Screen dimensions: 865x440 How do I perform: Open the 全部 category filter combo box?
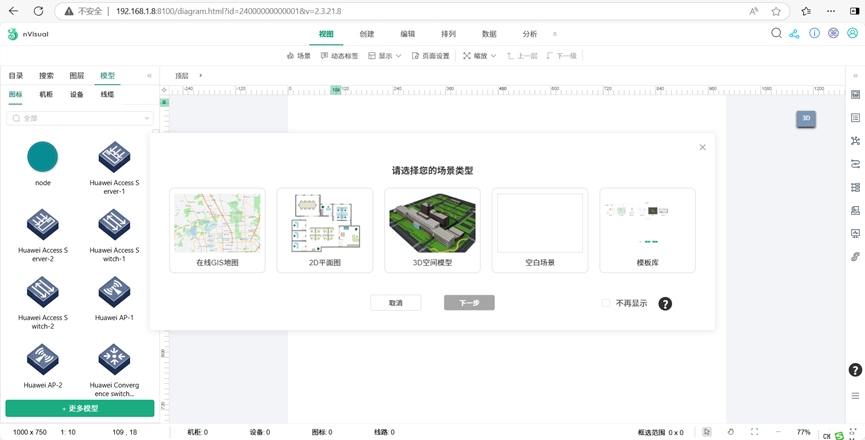tap(80, 118)
